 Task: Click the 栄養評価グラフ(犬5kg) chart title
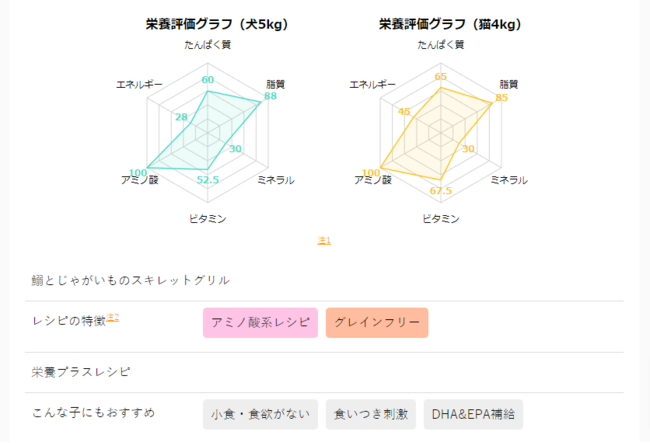[216, 24]
